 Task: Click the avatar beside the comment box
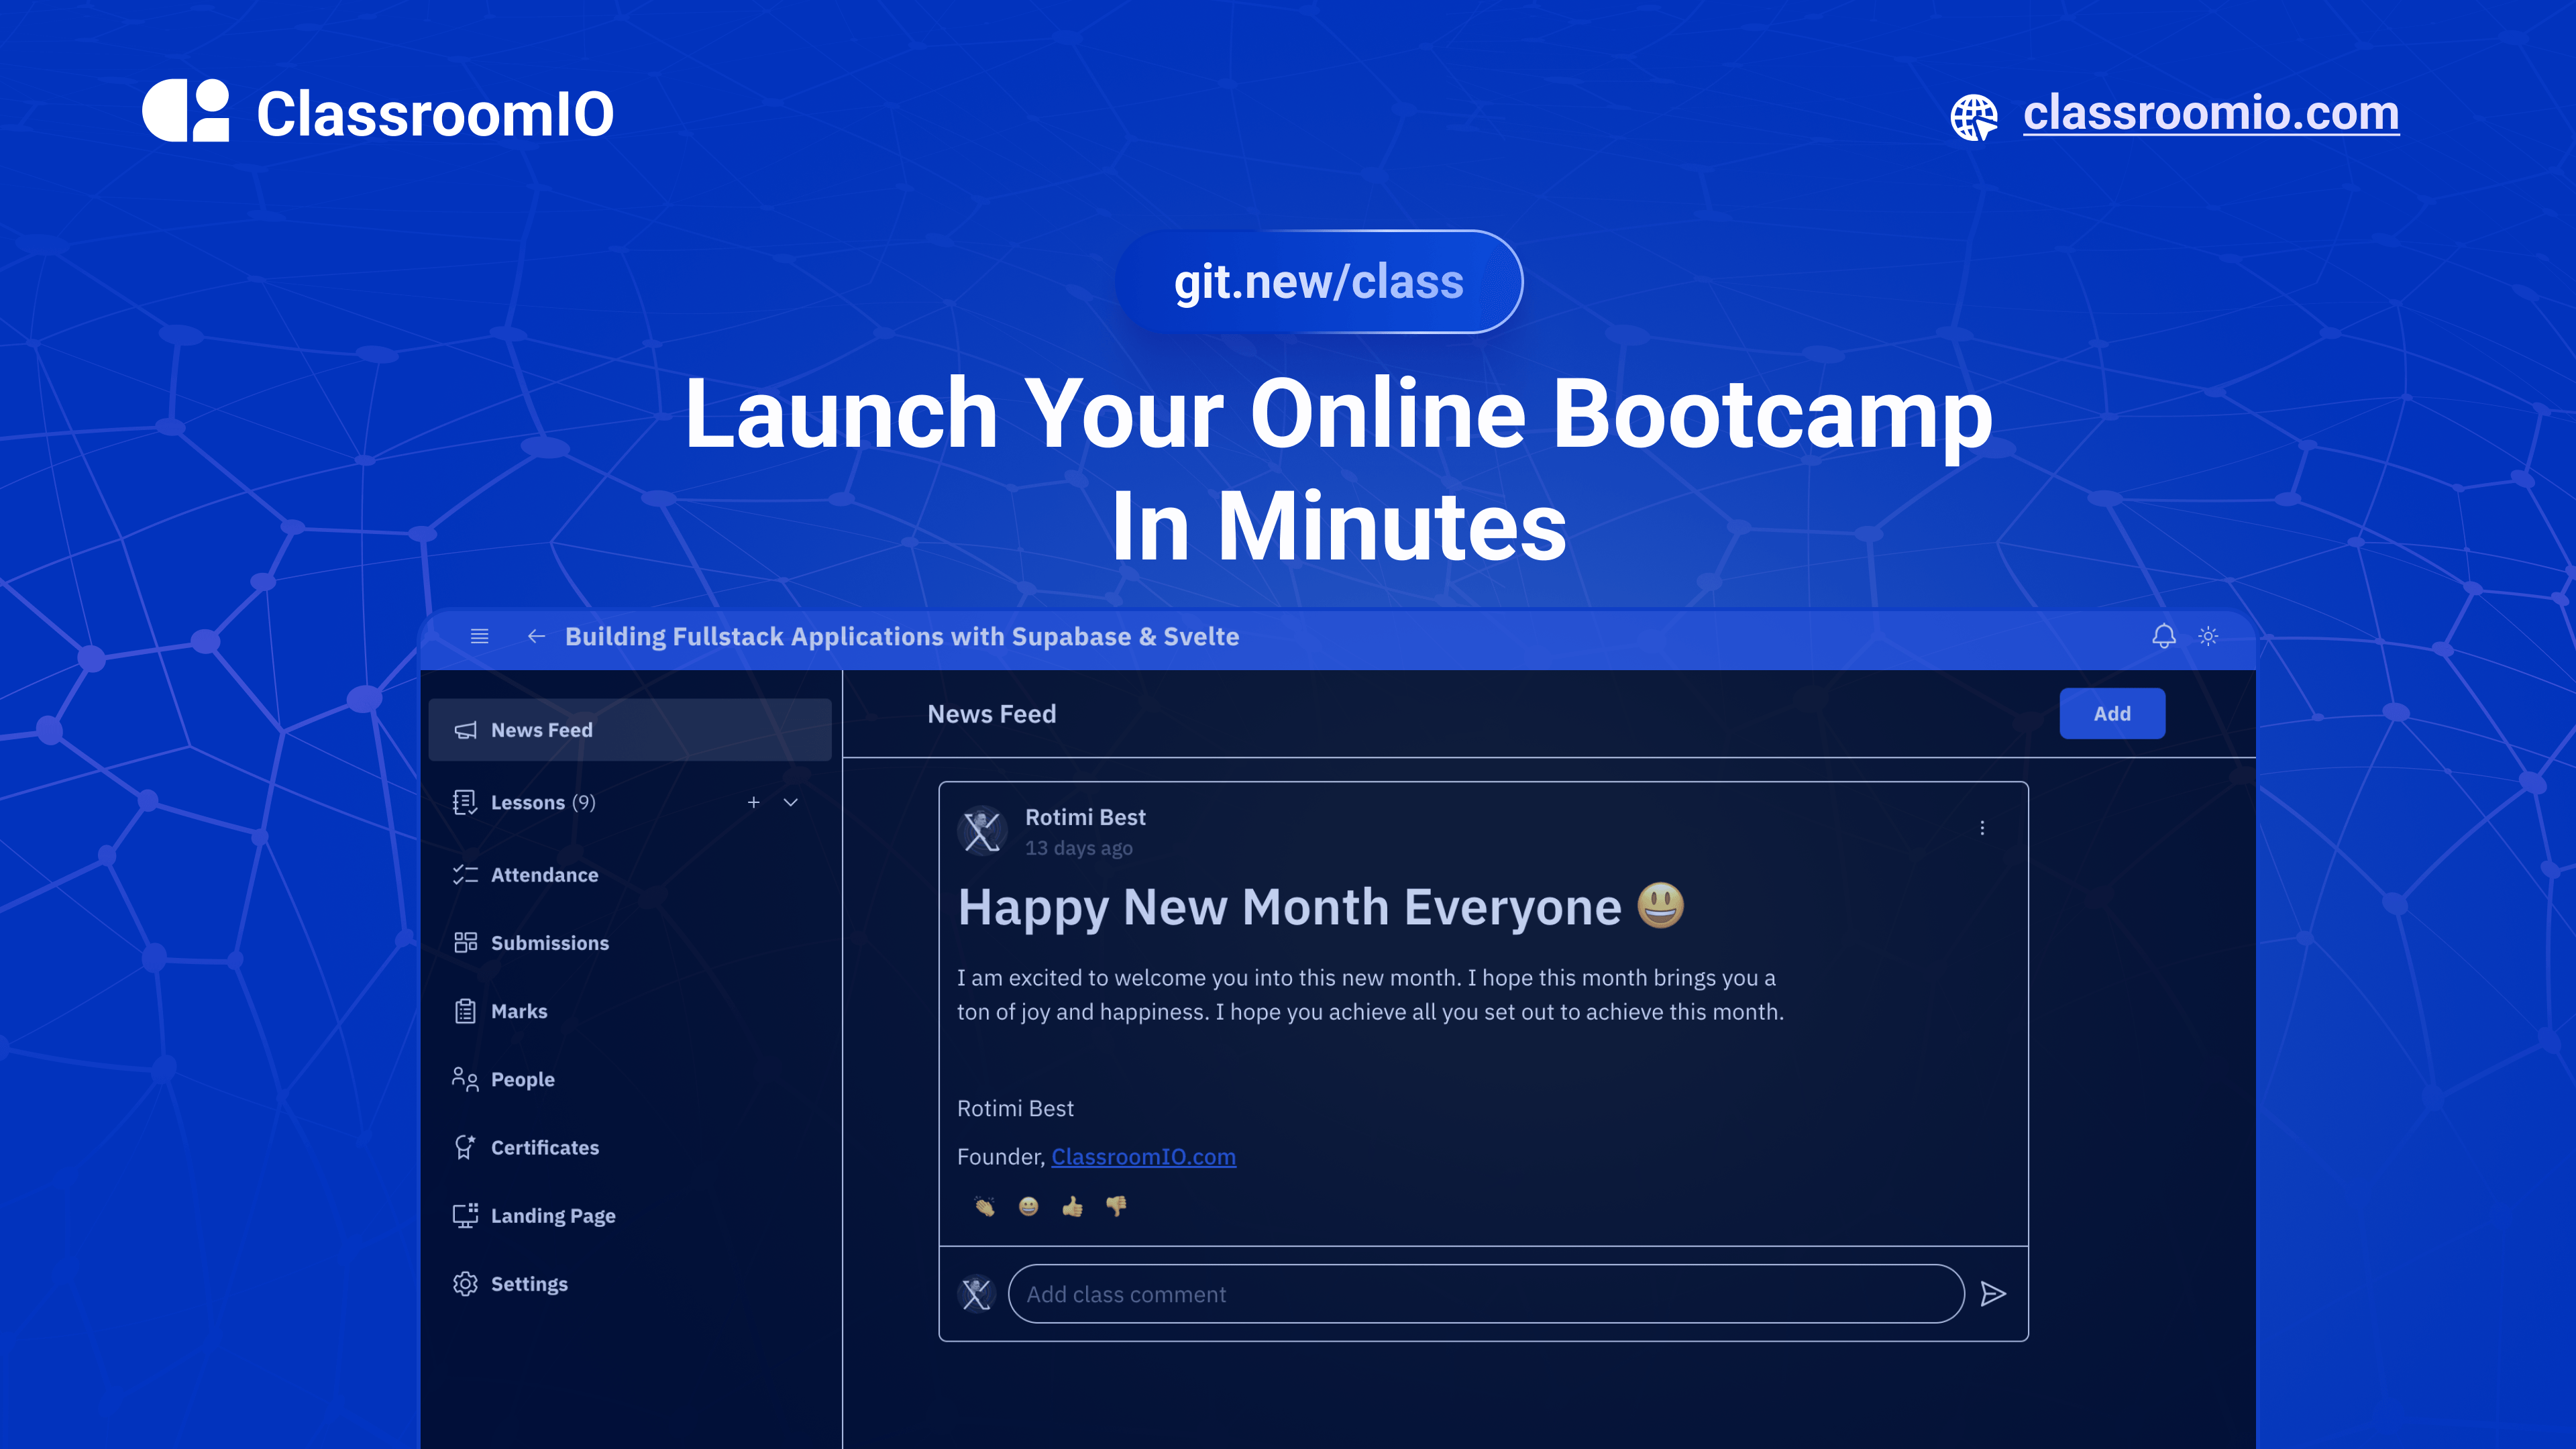click(x=976, y=1294)
